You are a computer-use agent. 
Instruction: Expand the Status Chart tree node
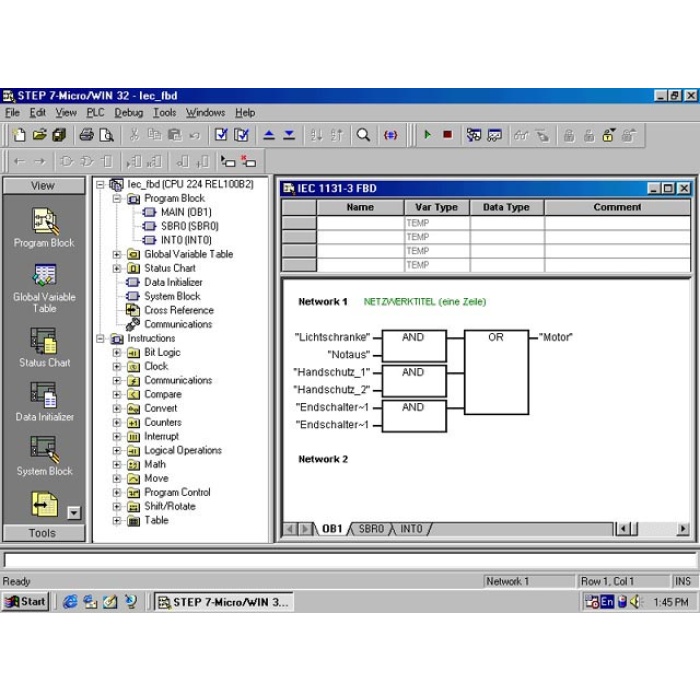(117, 268)
